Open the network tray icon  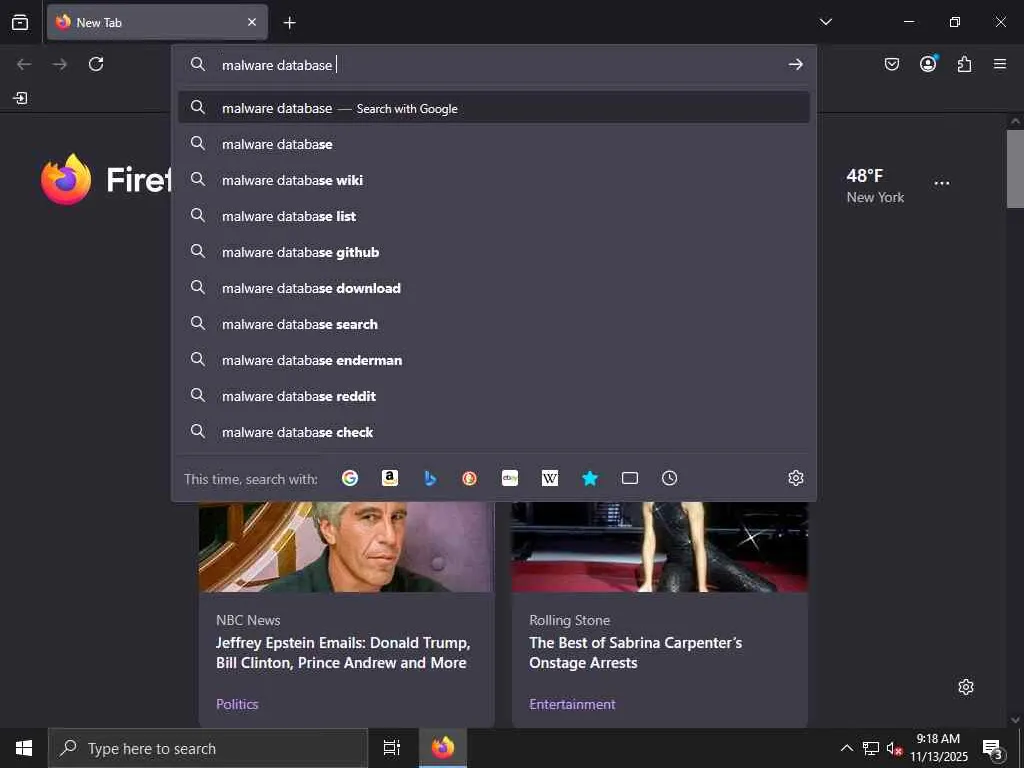click(870, 748)
